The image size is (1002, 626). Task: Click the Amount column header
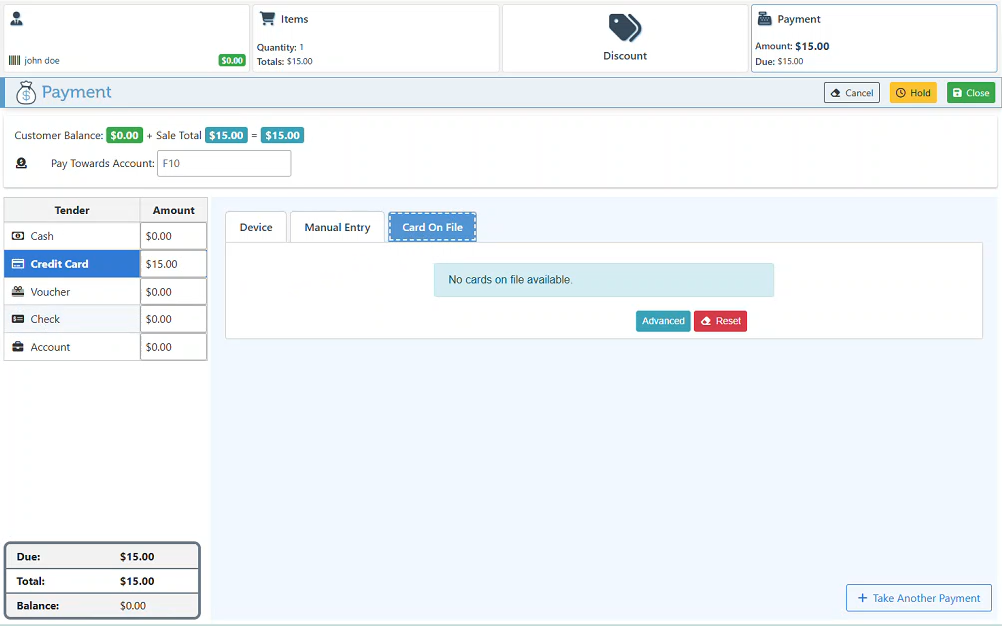[173, 210]
